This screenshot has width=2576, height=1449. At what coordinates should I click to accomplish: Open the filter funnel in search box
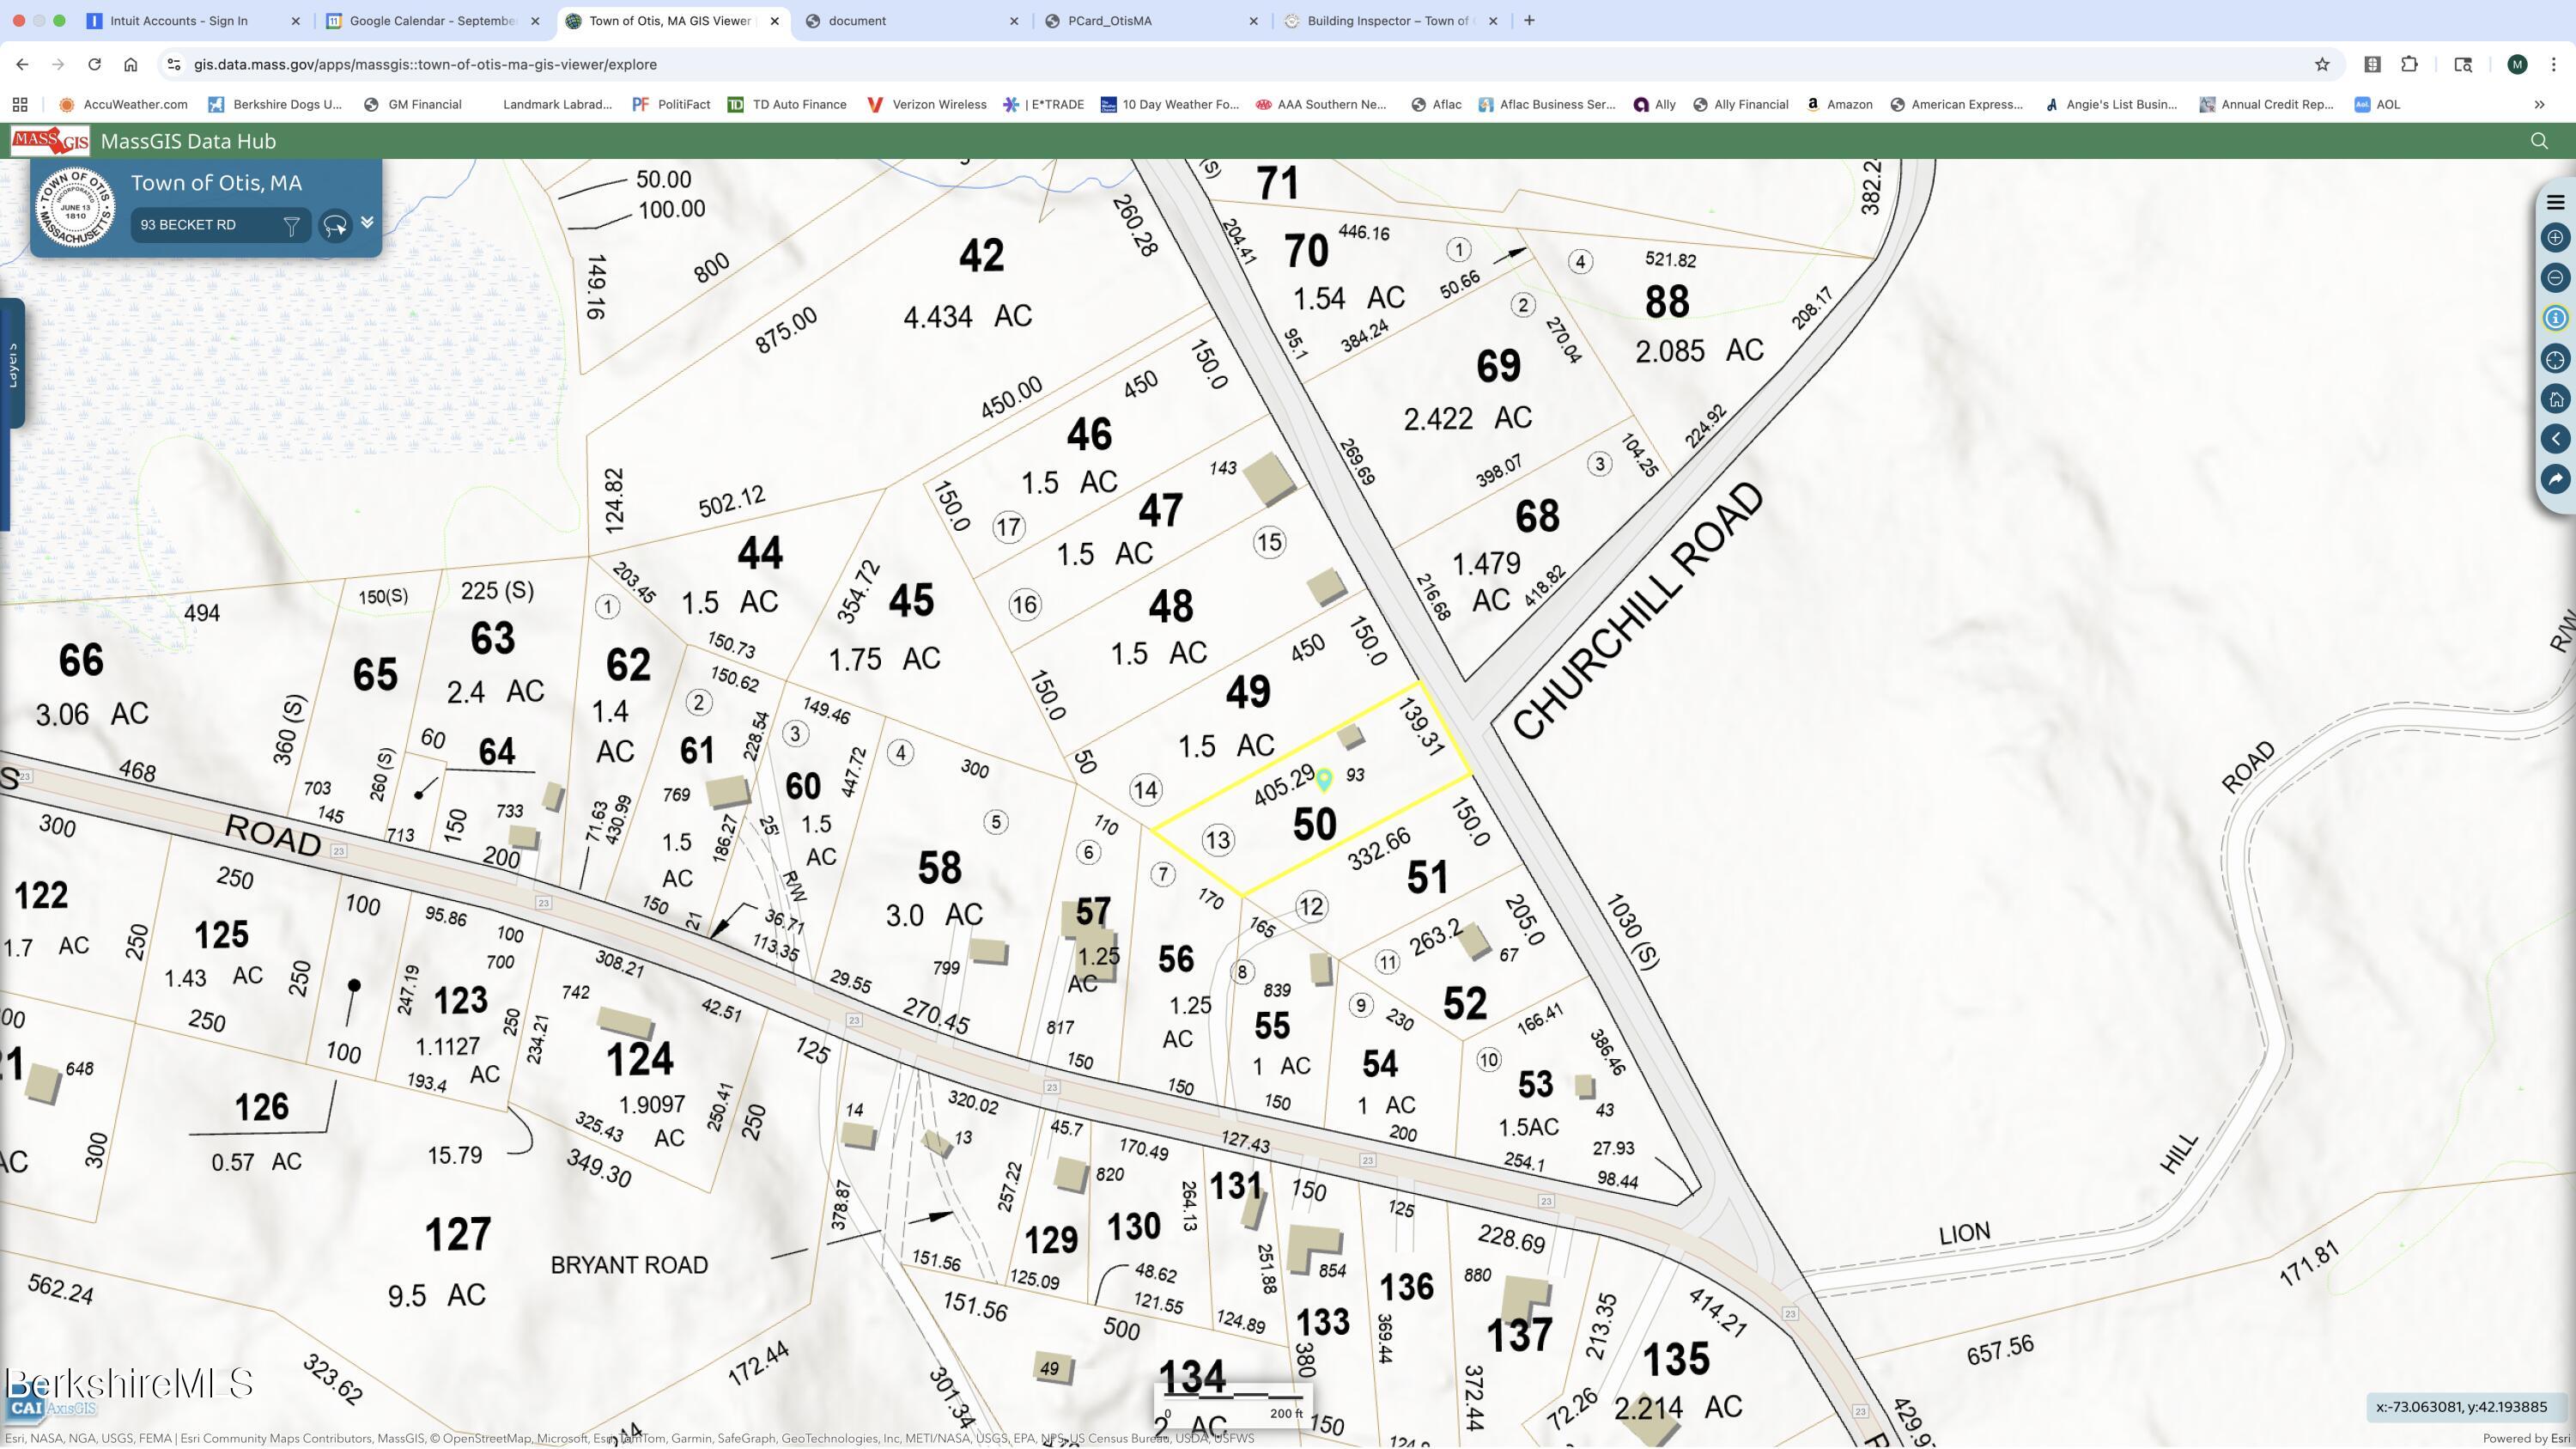click(x=291, y=226)
